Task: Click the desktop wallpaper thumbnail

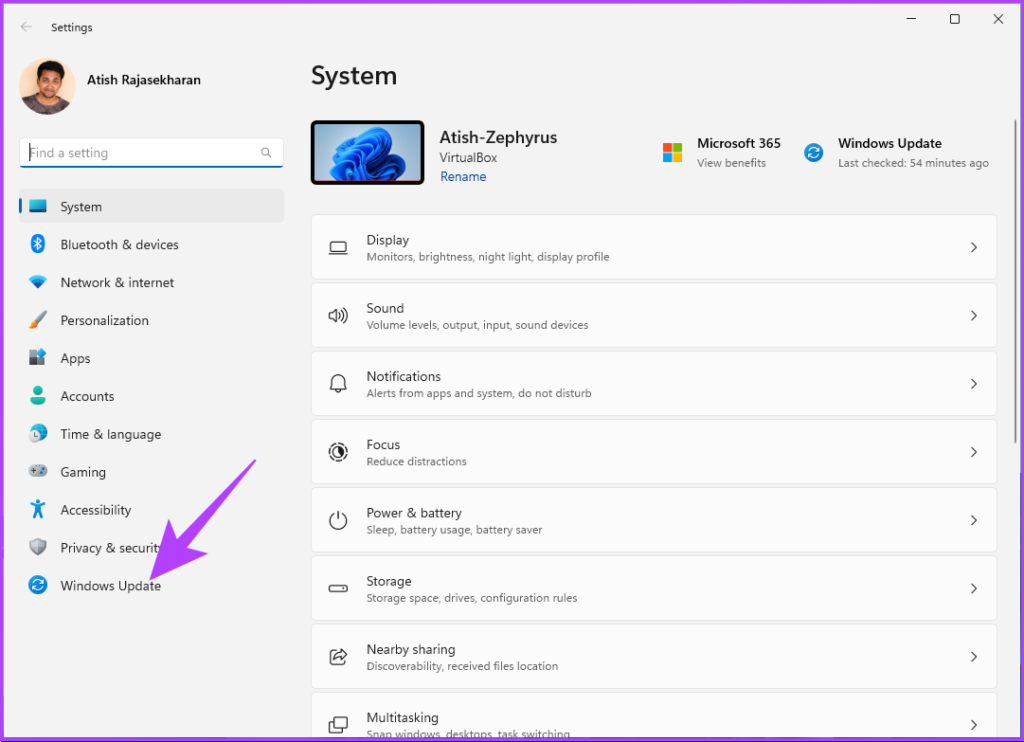Action: 367,153
